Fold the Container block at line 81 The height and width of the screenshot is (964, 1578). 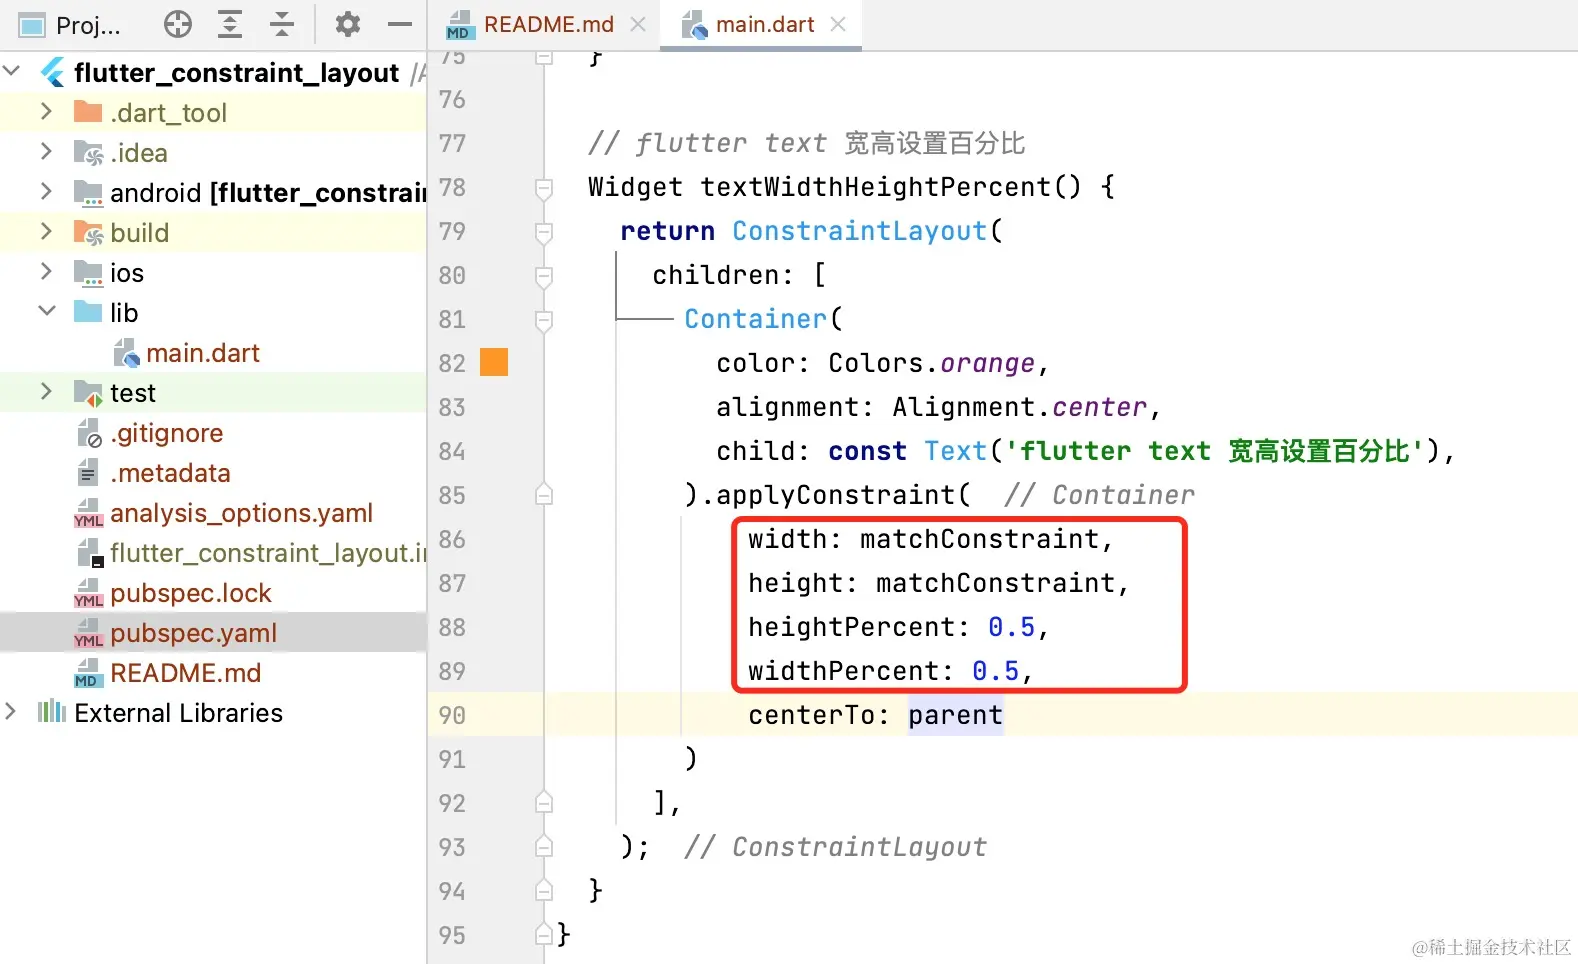point(544,320)
